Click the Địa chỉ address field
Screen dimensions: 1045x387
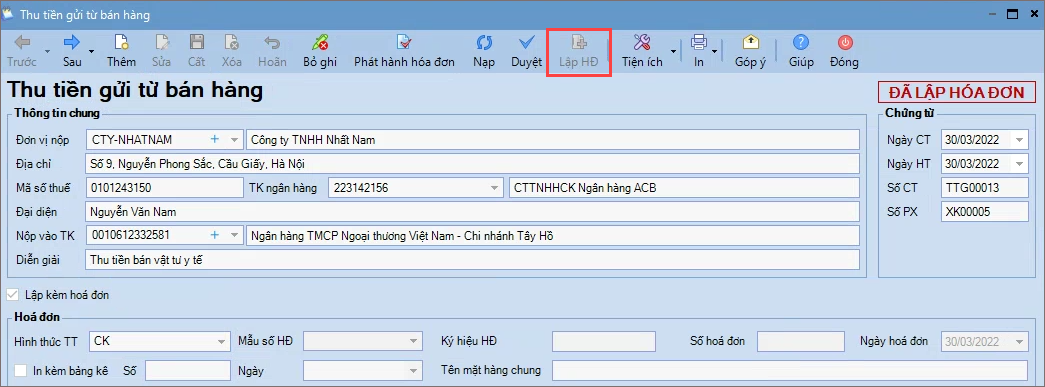[x=473, y=164]
